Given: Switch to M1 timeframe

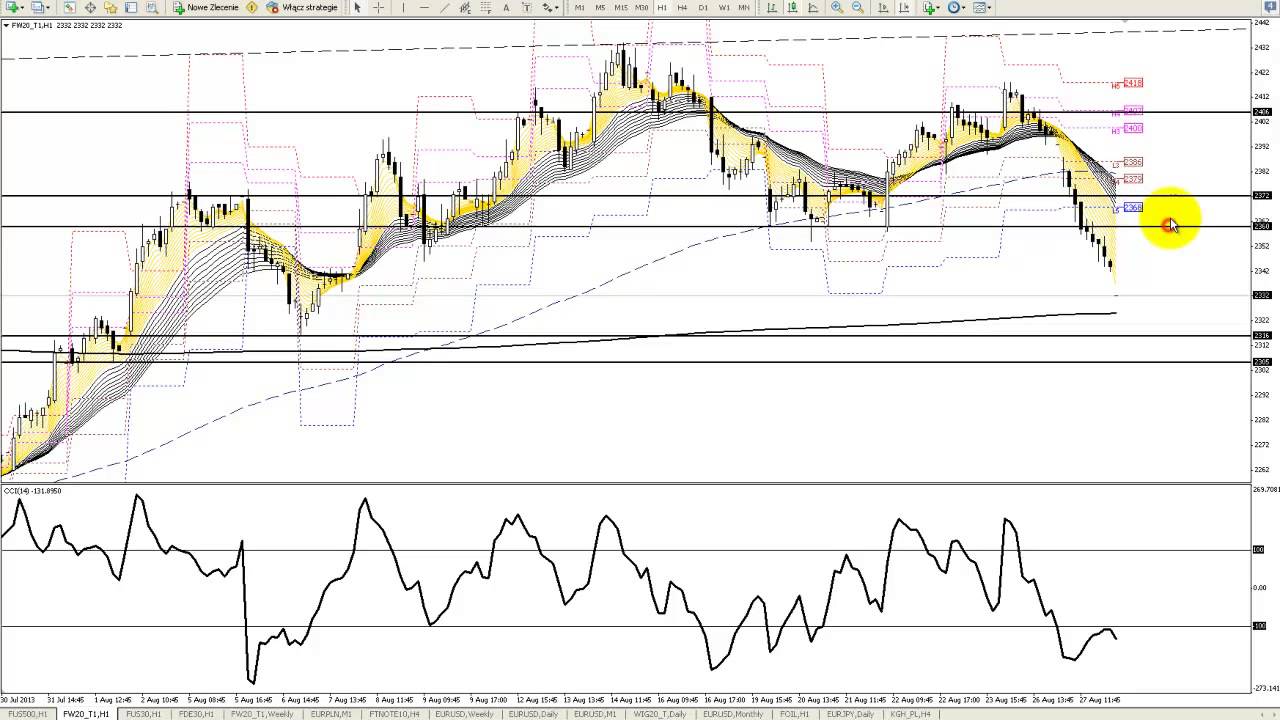Looking at the screenshot, I should click(x=580, y=7).
